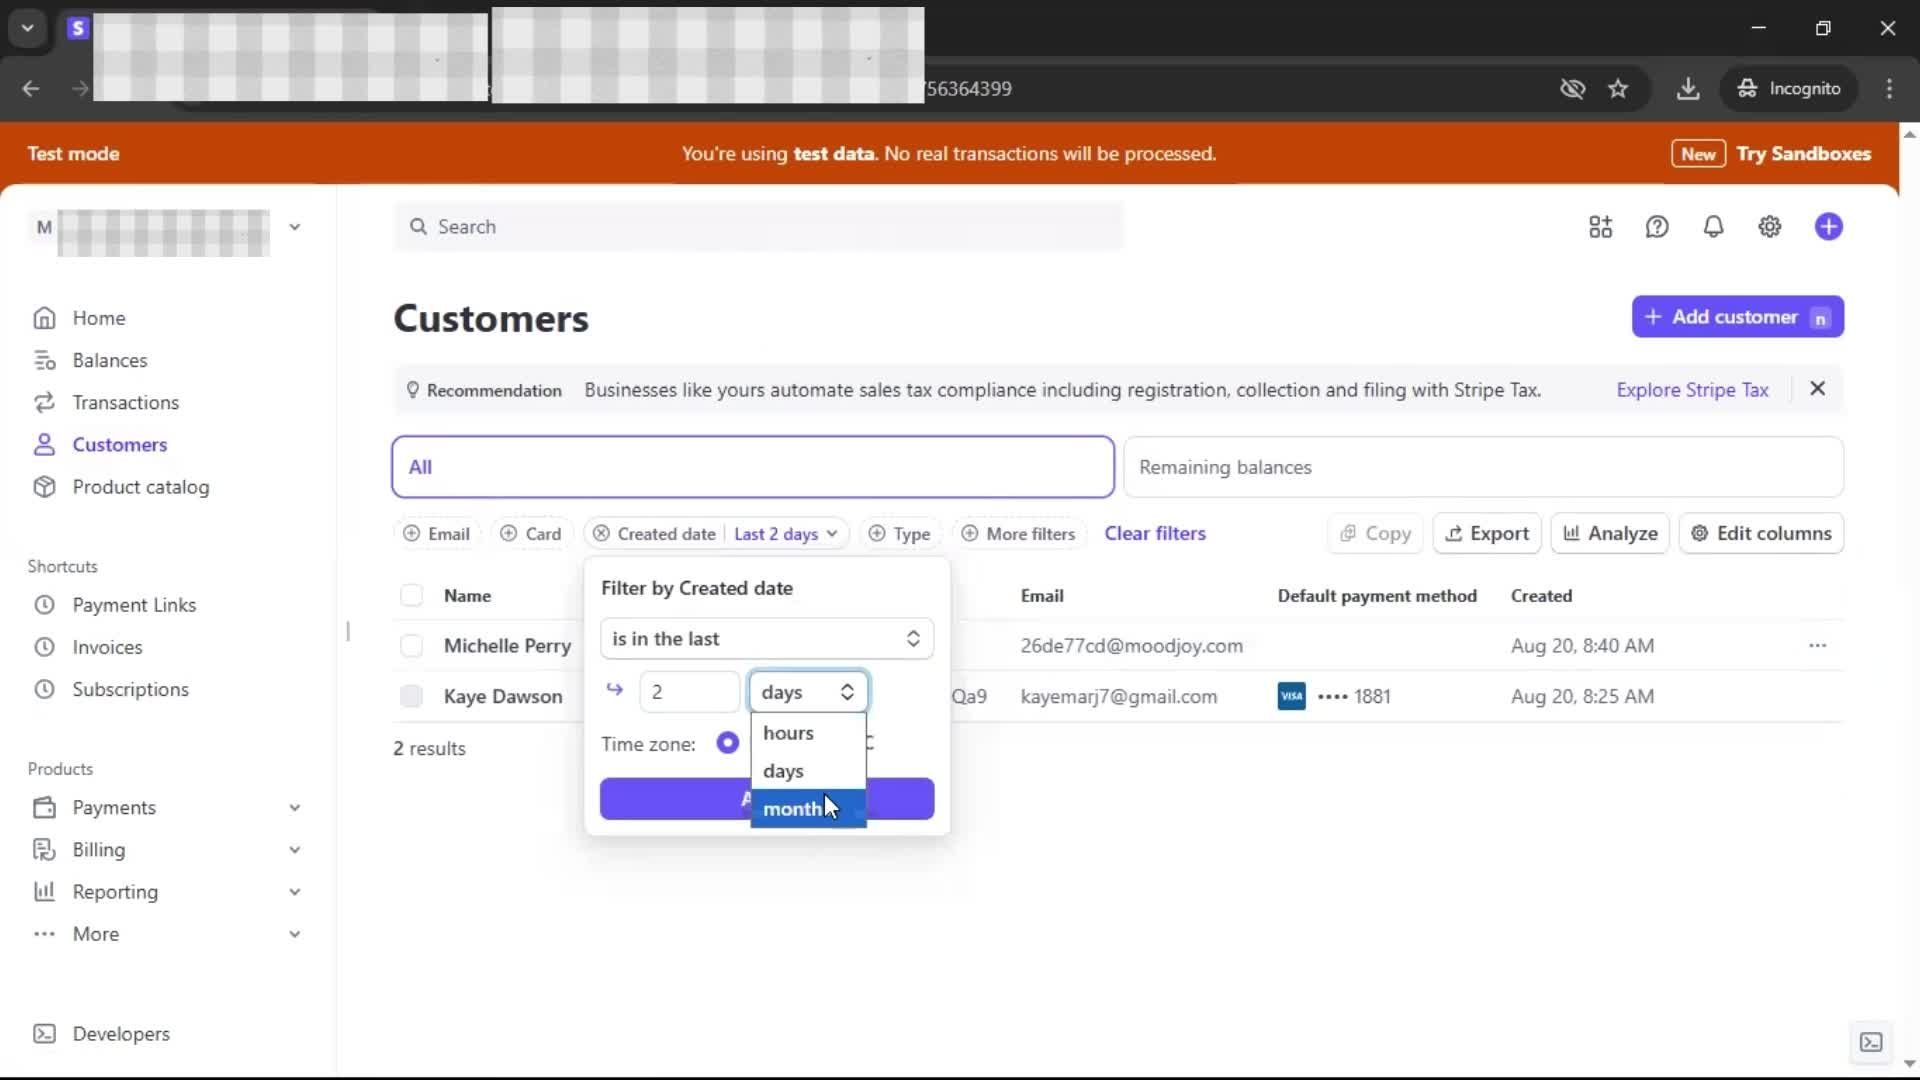This screenshot has height=1080, width=1920.
Task: Click the settings gear icon
Action: [x=1769, y=227]
